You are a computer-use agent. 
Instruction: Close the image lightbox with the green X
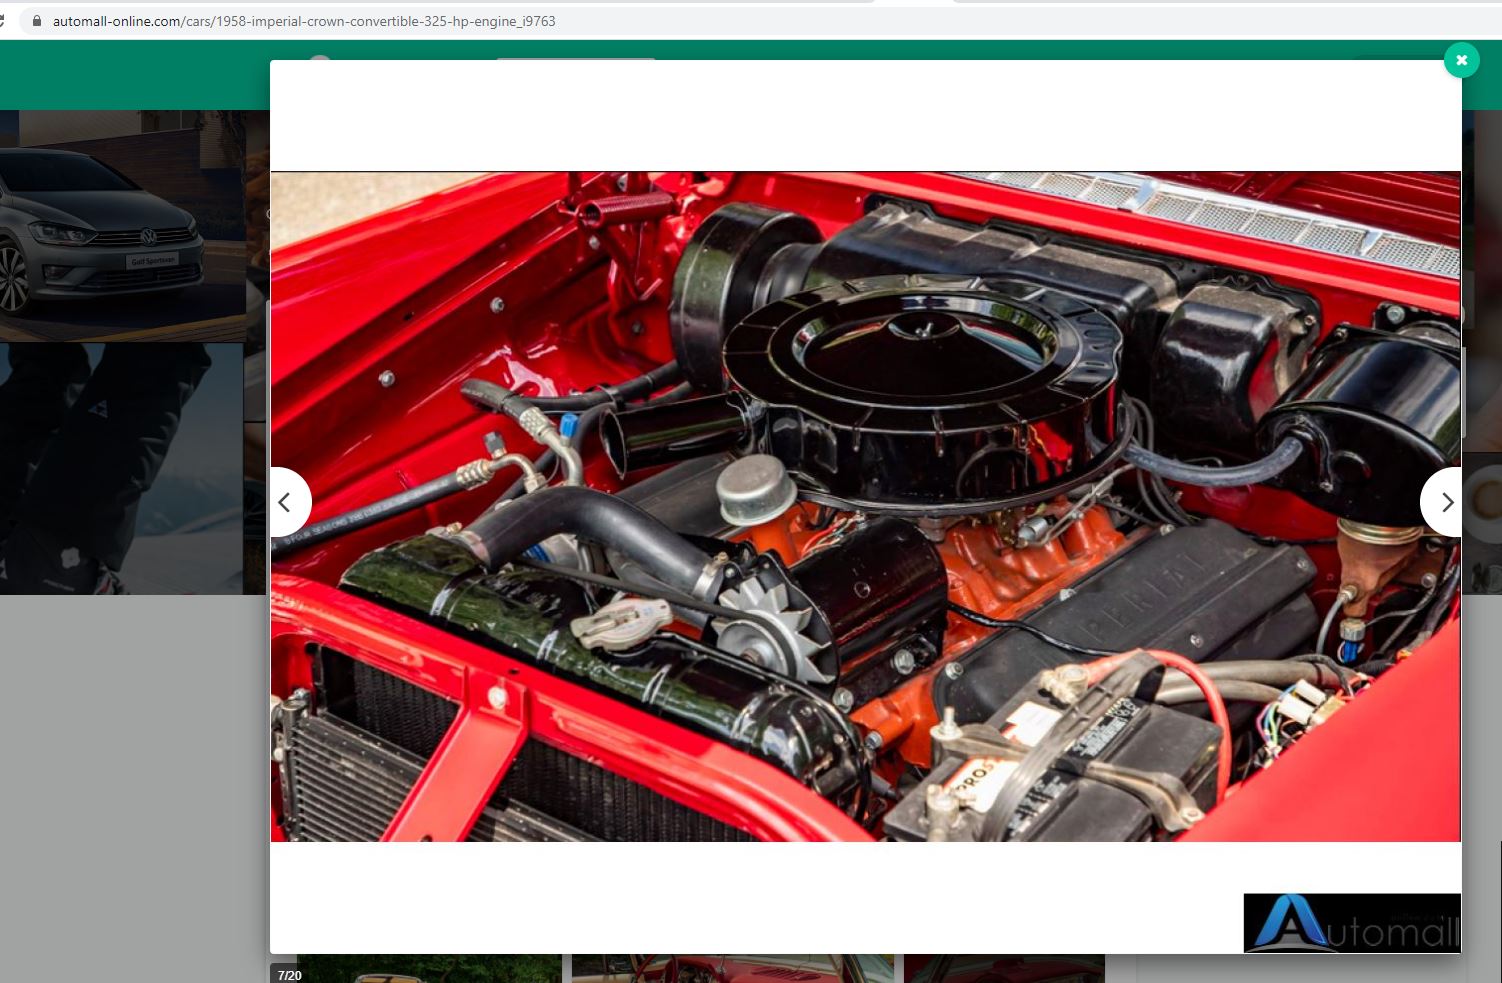click(1461, 60)
